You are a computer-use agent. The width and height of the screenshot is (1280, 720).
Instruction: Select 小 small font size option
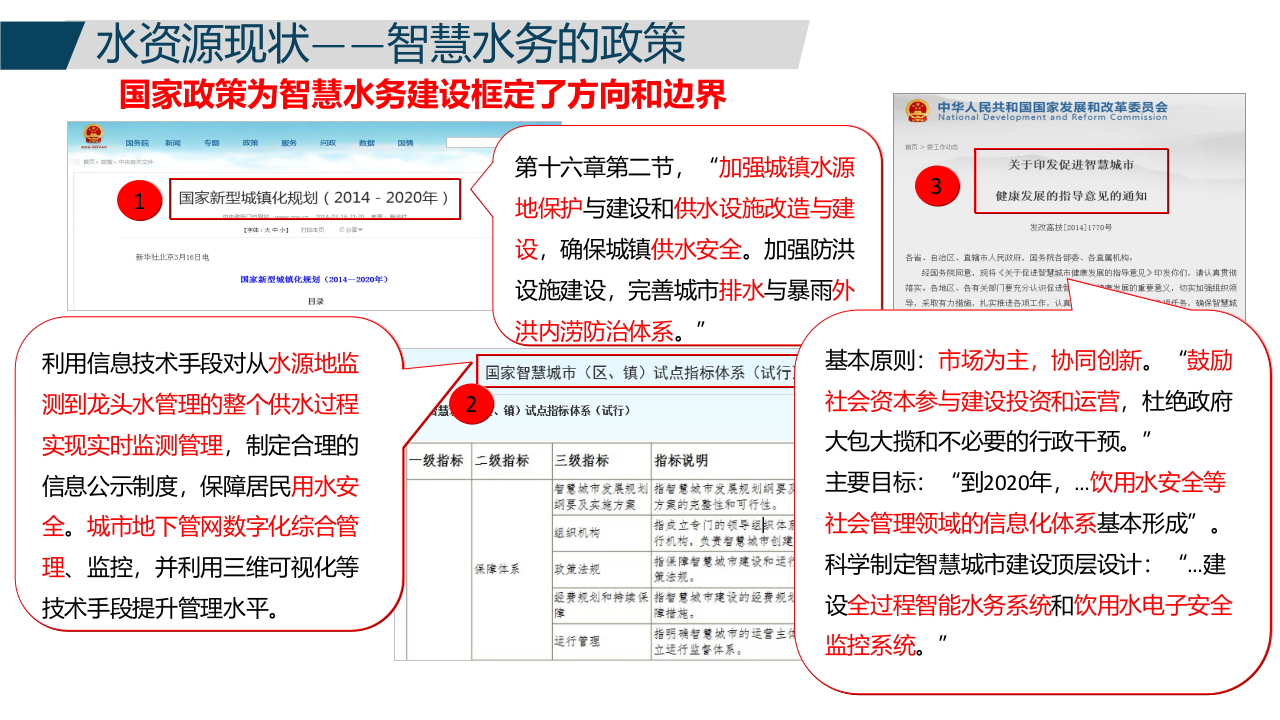pyautogui.click(x=282, y=229)
